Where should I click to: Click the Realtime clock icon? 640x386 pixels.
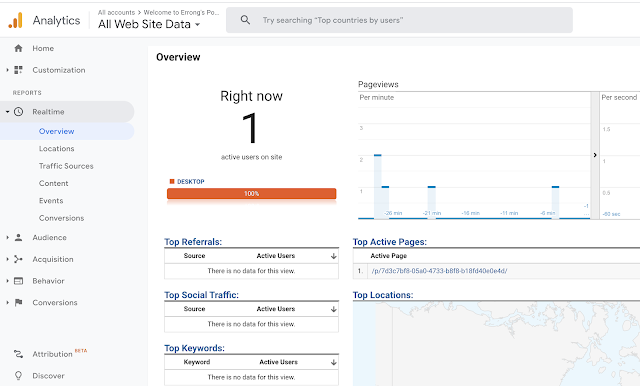click(x=18, y=111)
